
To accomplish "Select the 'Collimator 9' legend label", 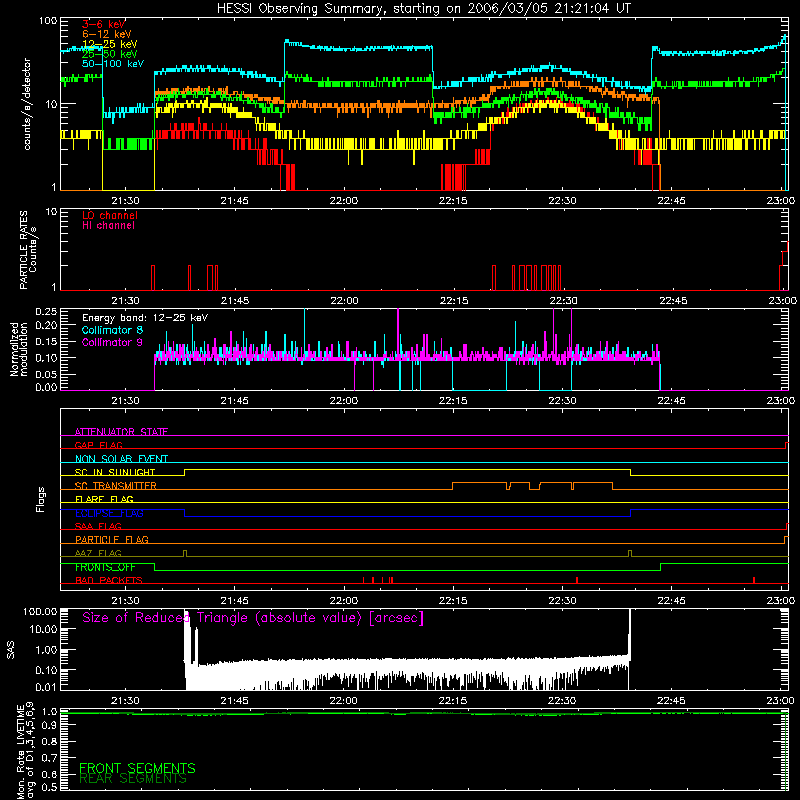I will [x=112, y=342].
